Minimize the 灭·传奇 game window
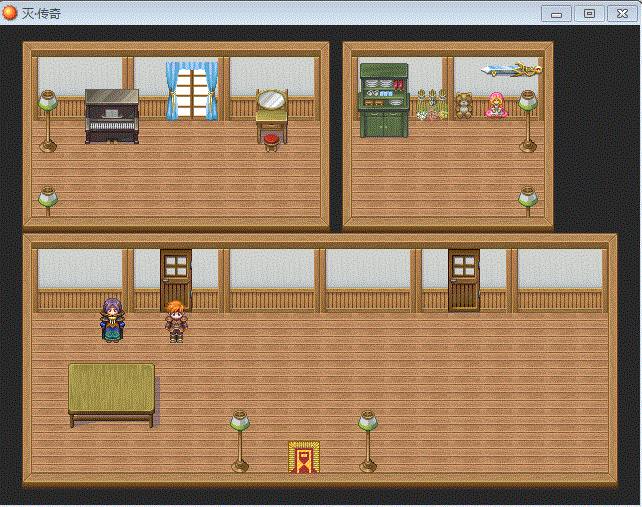 coord(556,14)
